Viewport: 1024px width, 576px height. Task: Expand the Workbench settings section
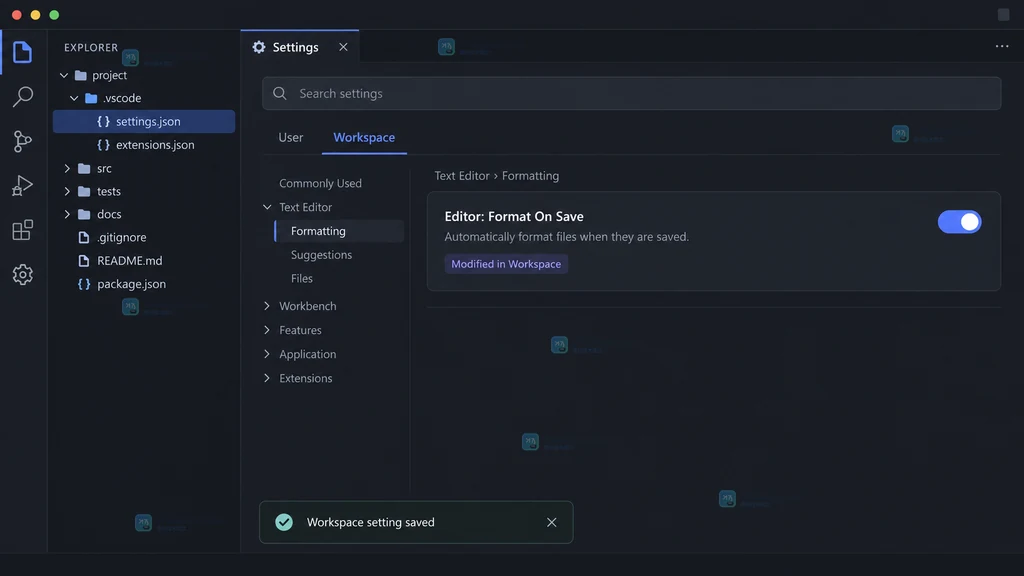coord(267,306)
